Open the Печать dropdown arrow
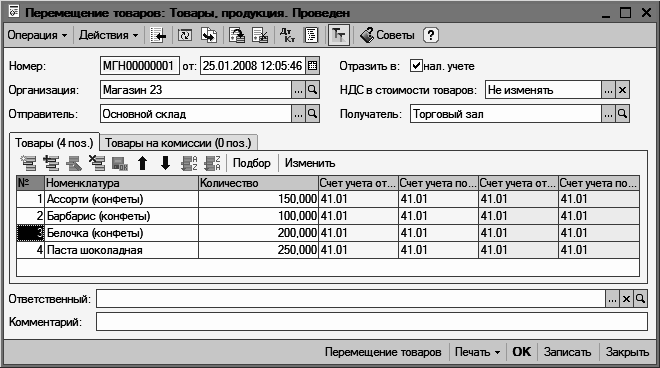The width and height of the screenshot is (660, 368). click(x=497, y=352)
